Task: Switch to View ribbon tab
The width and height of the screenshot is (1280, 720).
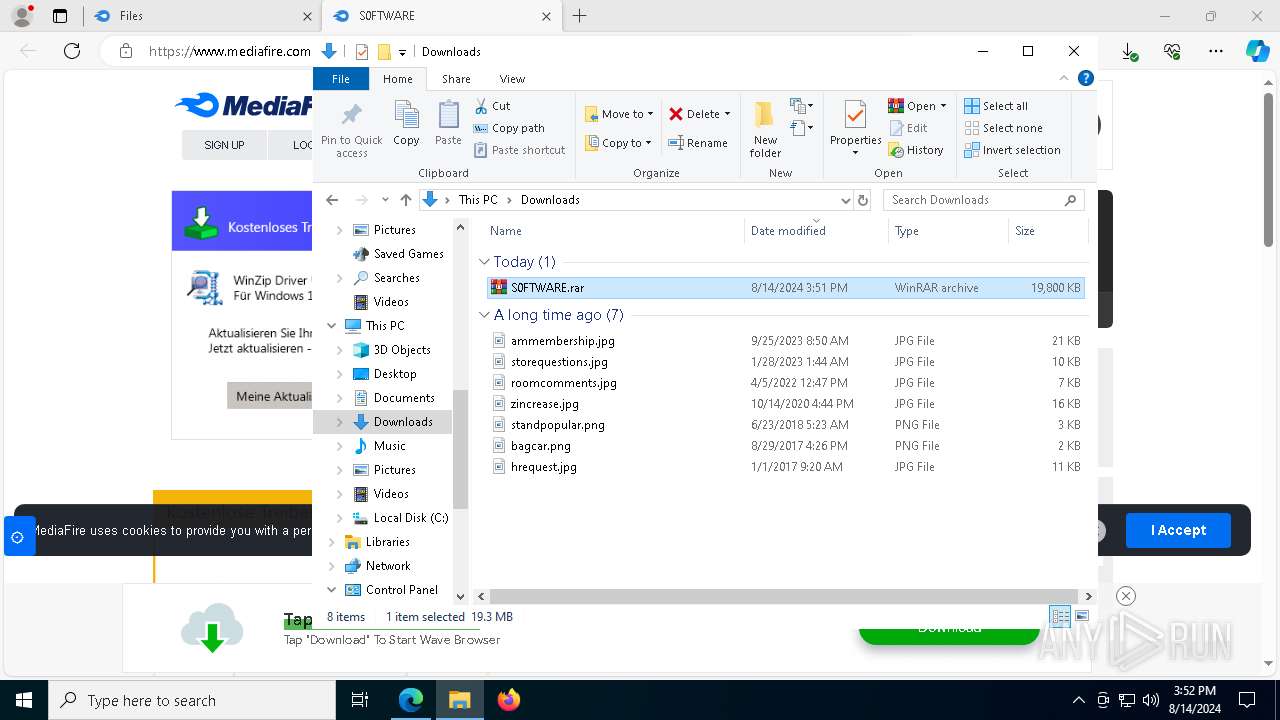Action: click(x=512, y=79)
